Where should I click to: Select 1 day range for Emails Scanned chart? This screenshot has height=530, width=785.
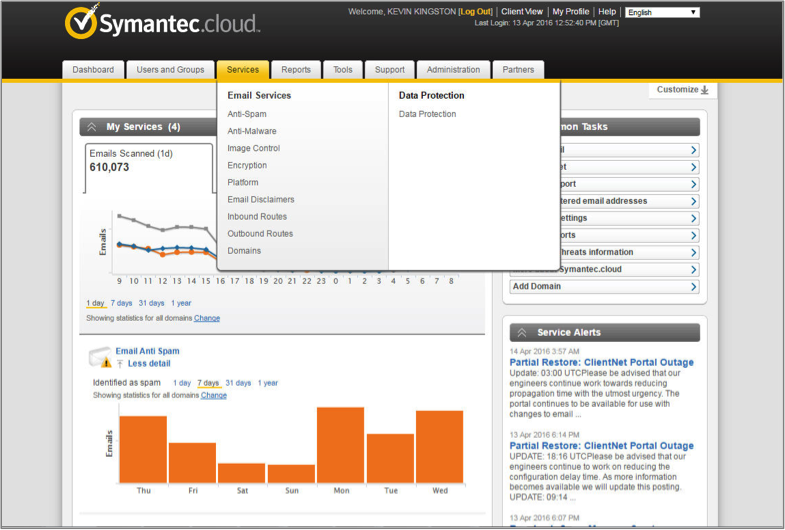click(x=95, y=303)
